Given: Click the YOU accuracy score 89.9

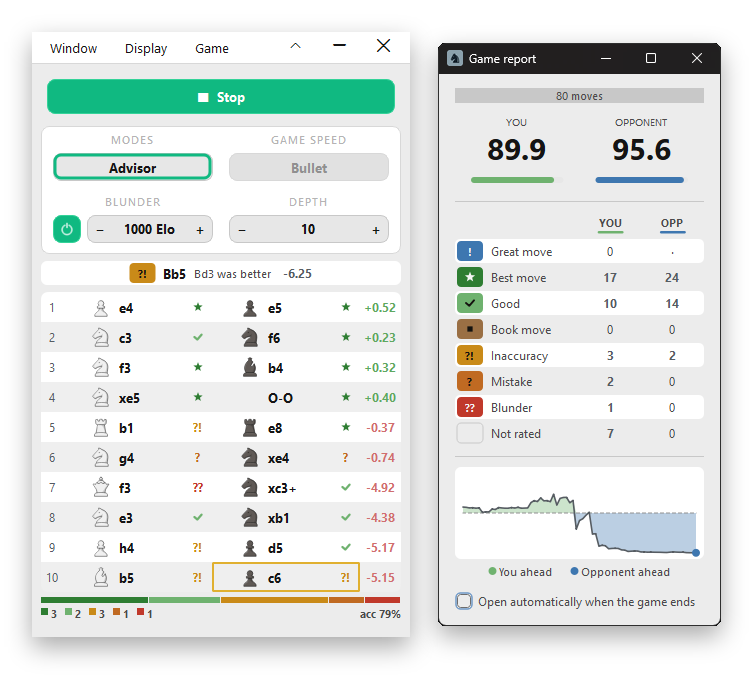Looking at the screenshot, I should click(516, 149).
